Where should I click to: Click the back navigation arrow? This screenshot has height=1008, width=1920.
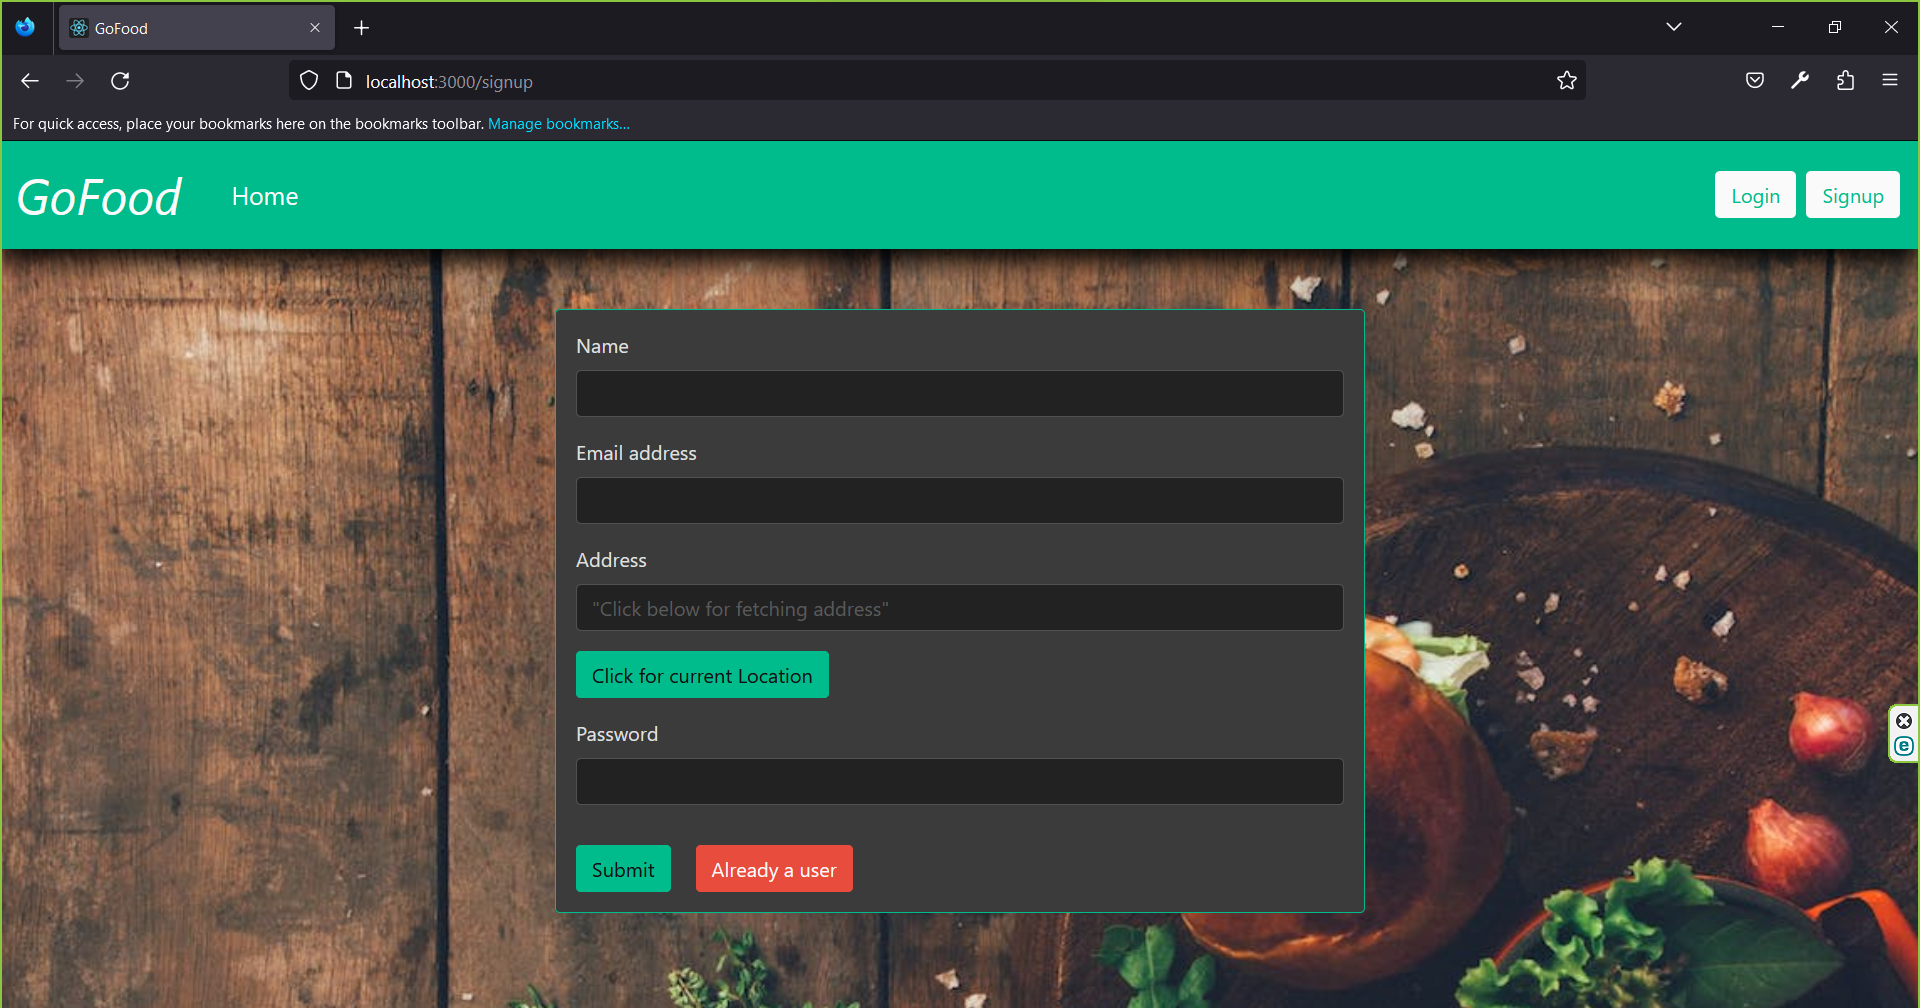[x=29, y=81]
